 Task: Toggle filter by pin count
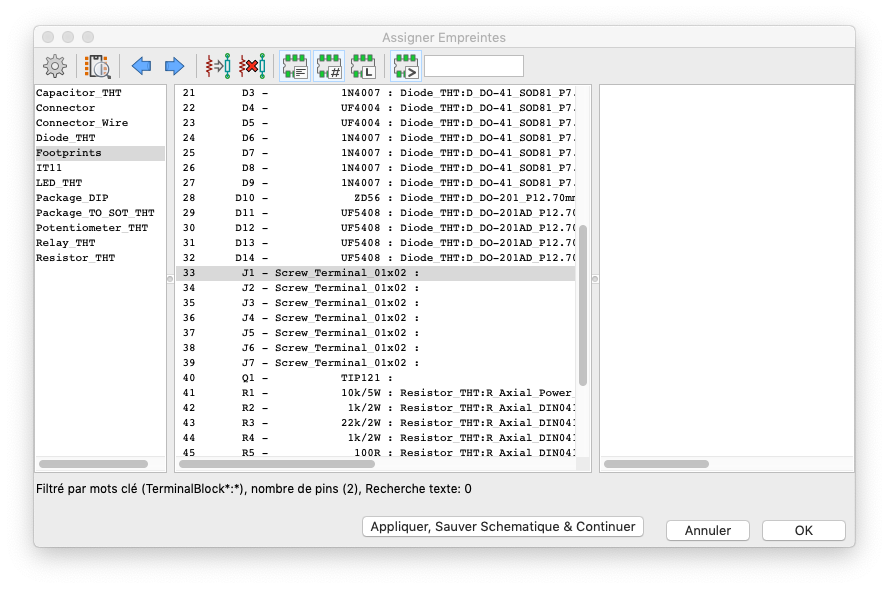click(329, 66)
